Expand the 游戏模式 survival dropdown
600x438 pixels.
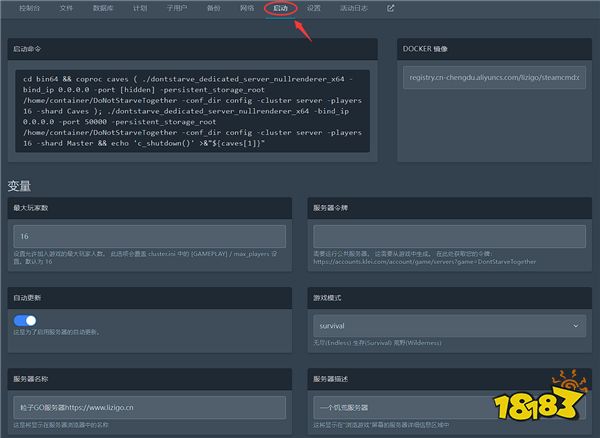(x=449, y=326)
